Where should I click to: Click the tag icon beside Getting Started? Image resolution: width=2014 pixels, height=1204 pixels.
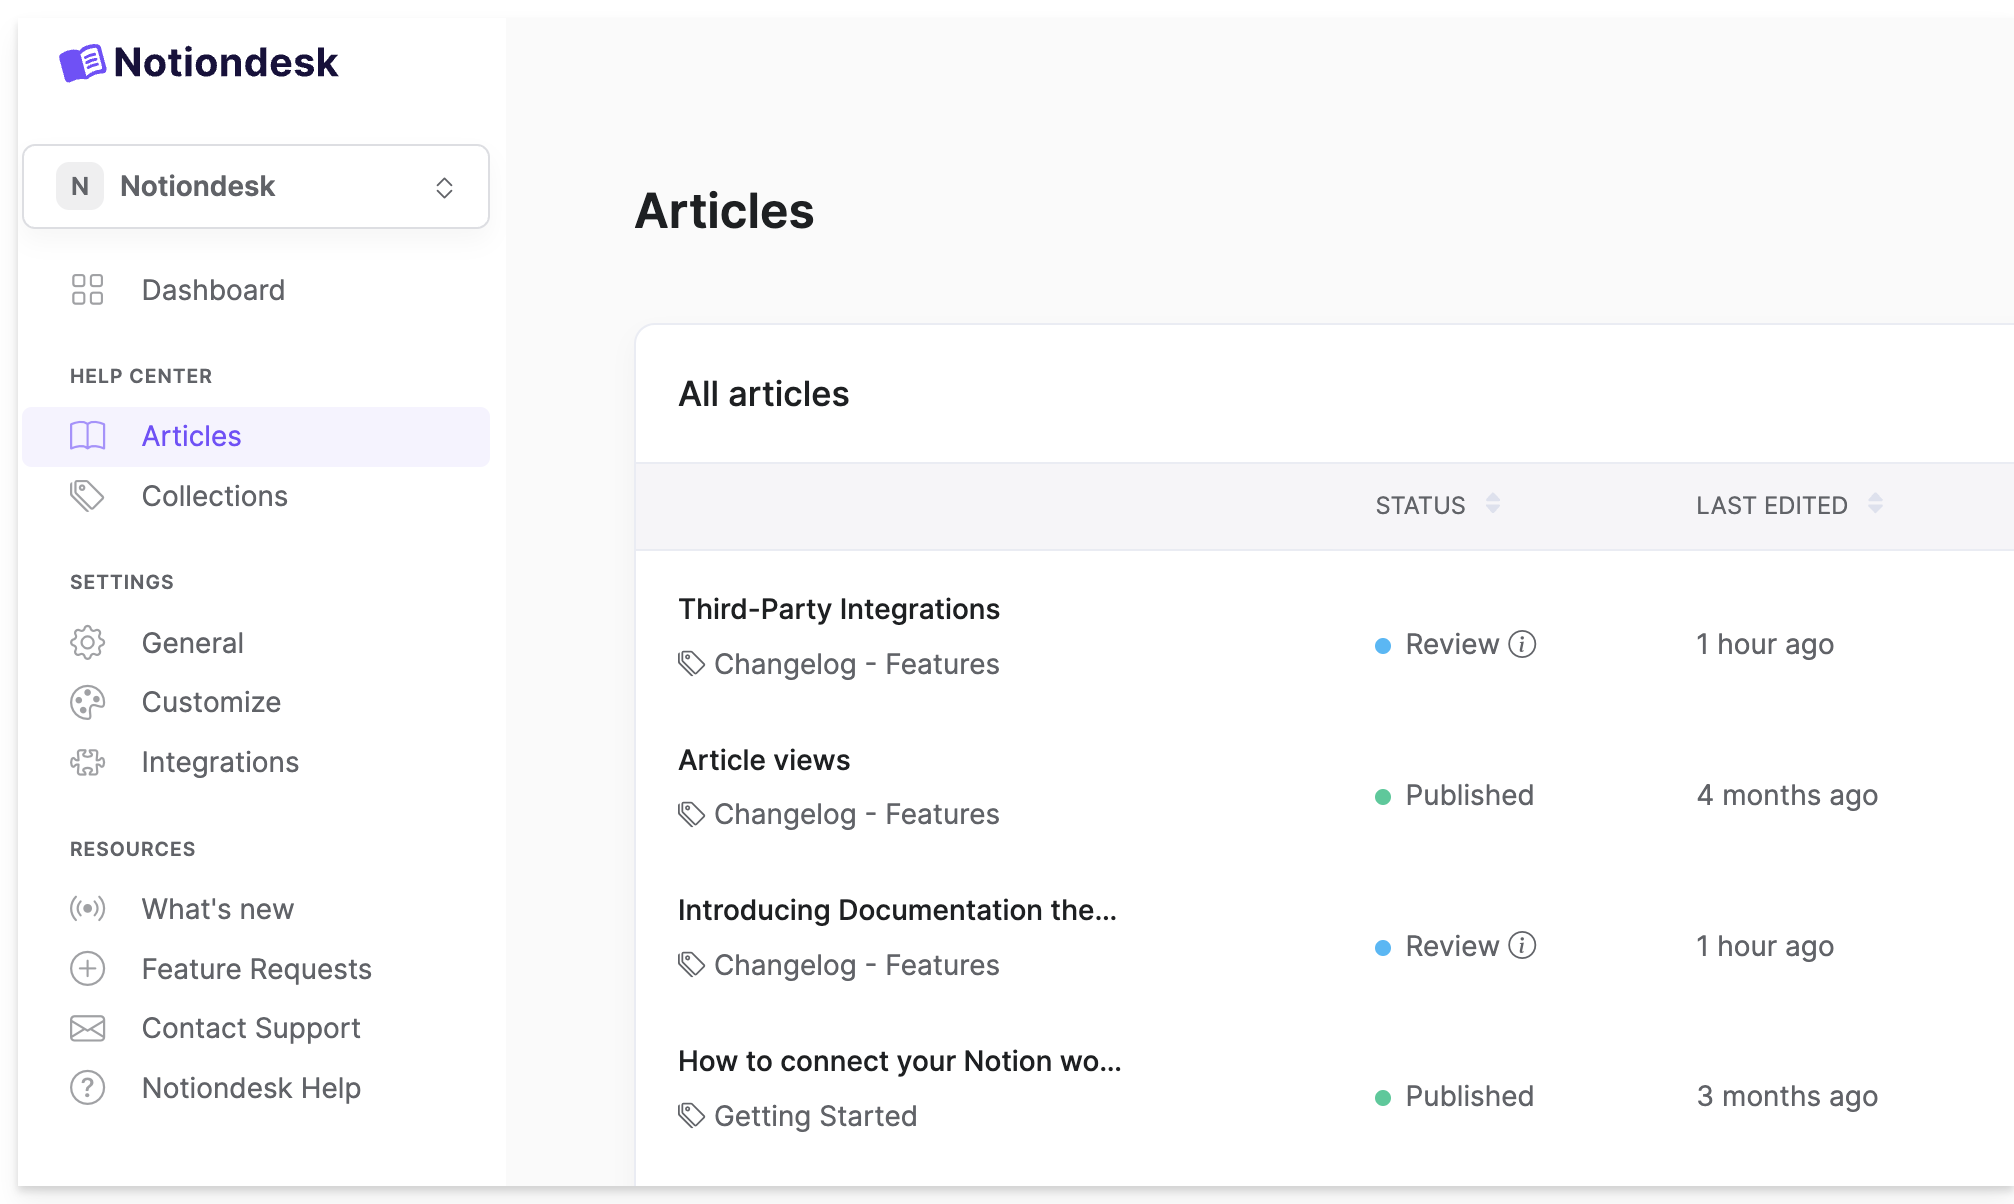pyautogui.click(x=692, y=1116)
